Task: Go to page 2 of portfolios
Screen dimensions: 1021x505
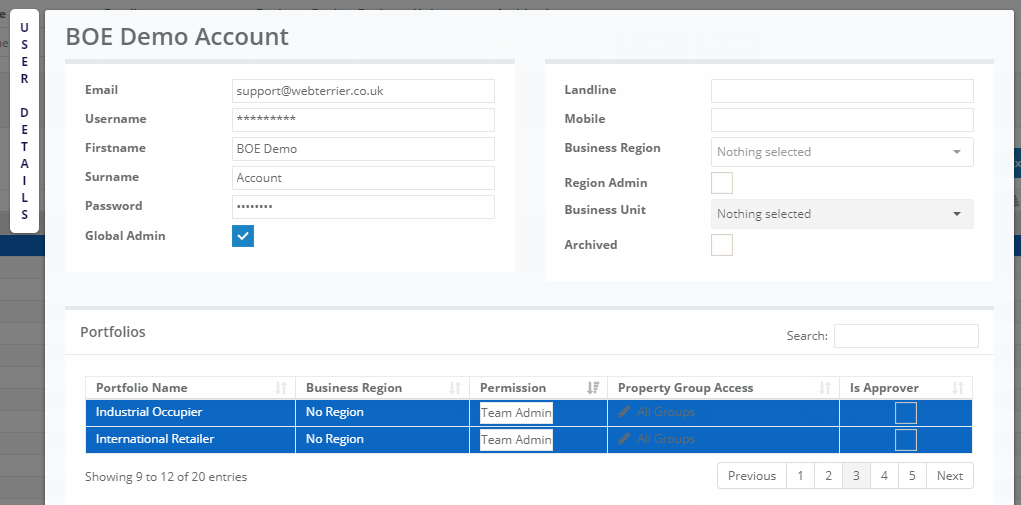Action: pos(828,476)
